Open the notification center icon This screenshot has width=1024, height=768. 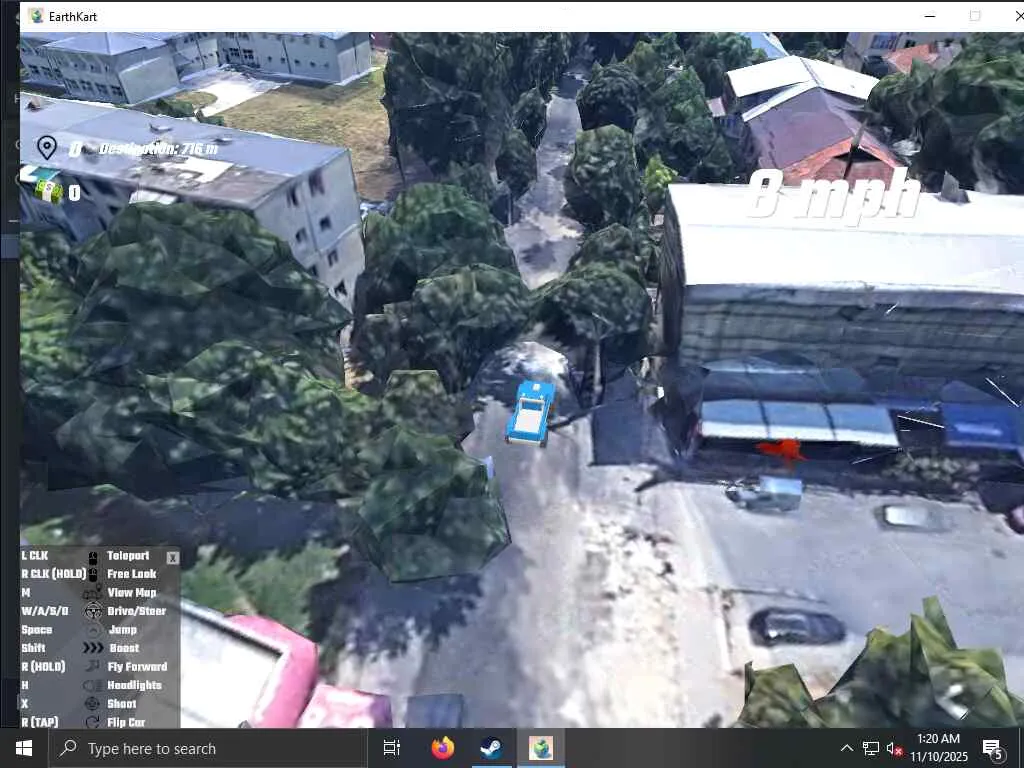[x=993, y=750]
